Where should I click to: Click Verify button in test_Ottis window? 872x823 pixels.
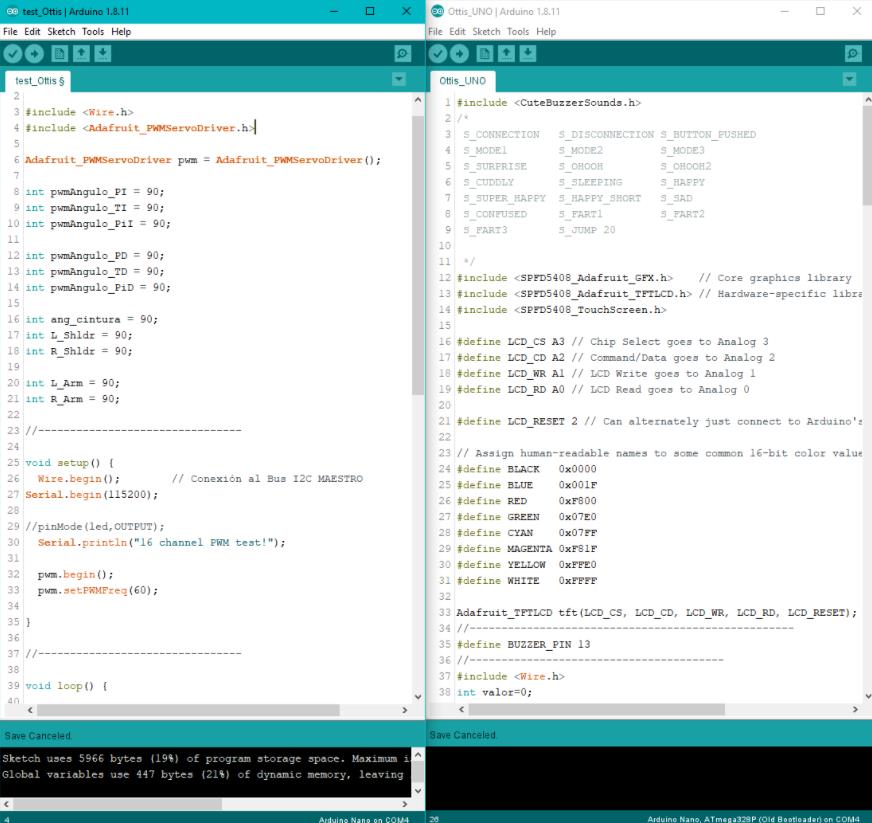13,54
